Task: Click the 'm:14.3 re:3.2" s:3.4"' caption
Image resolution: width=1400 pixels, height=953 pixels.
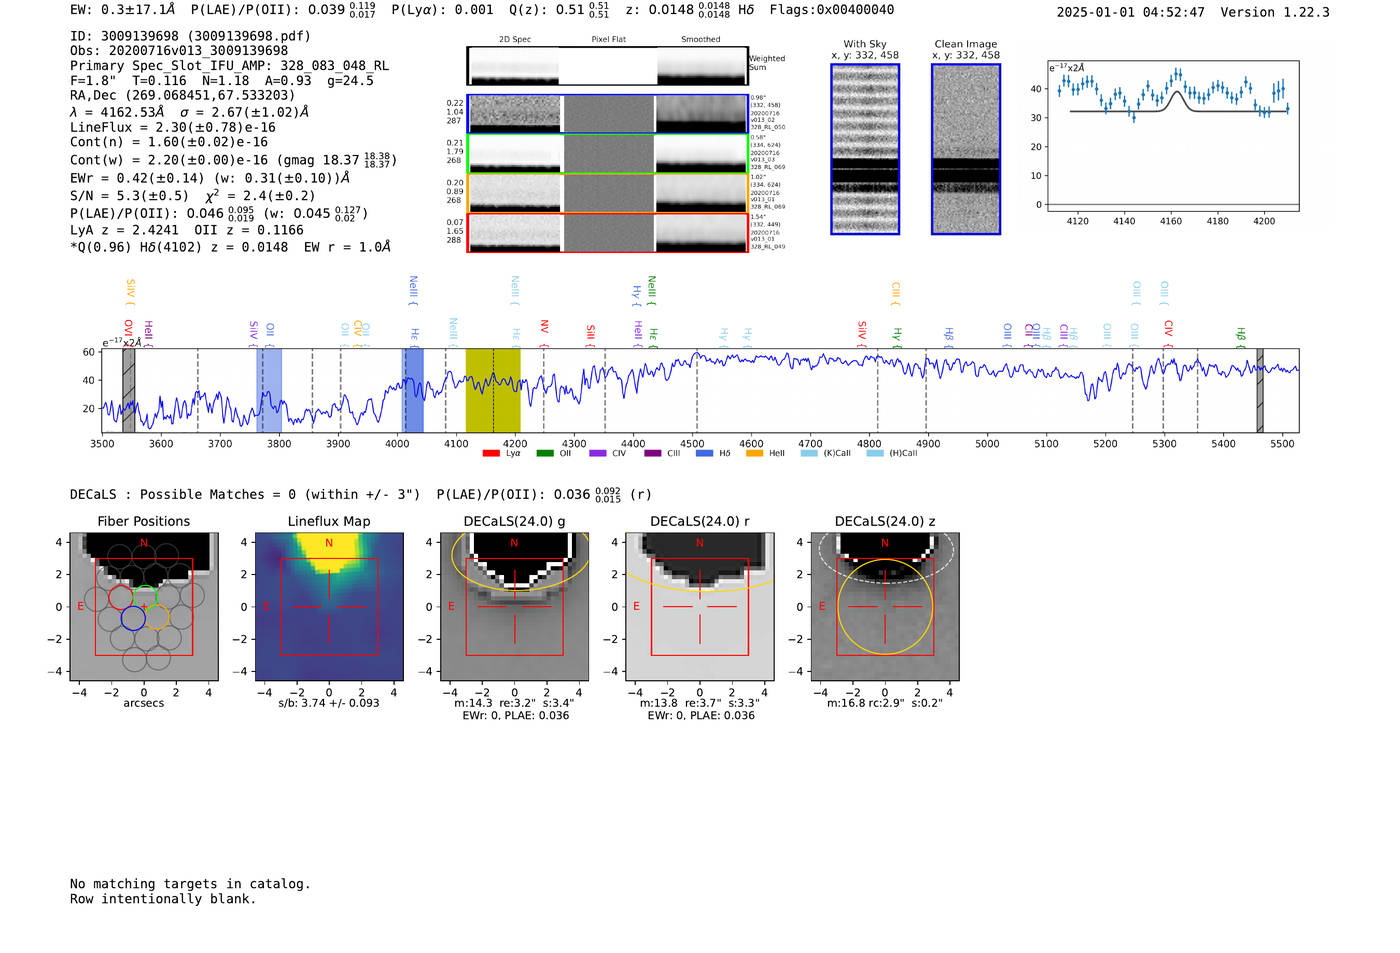Action: point(514,703)
